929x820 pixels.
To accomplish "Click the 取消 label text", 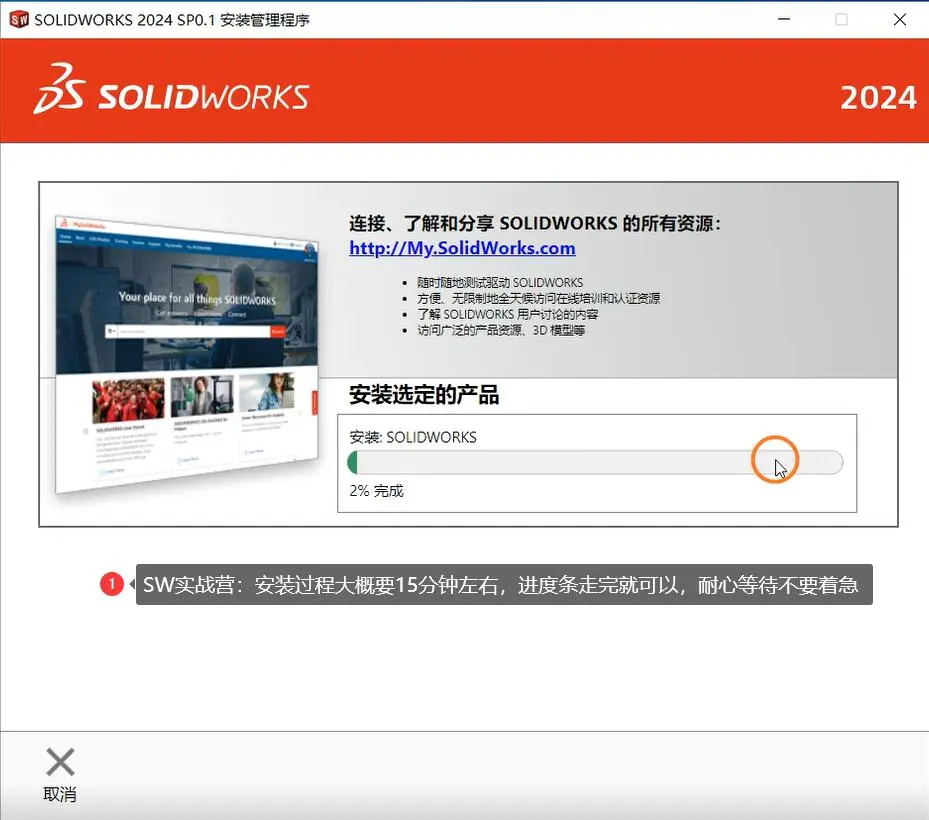I will (60, 795).
